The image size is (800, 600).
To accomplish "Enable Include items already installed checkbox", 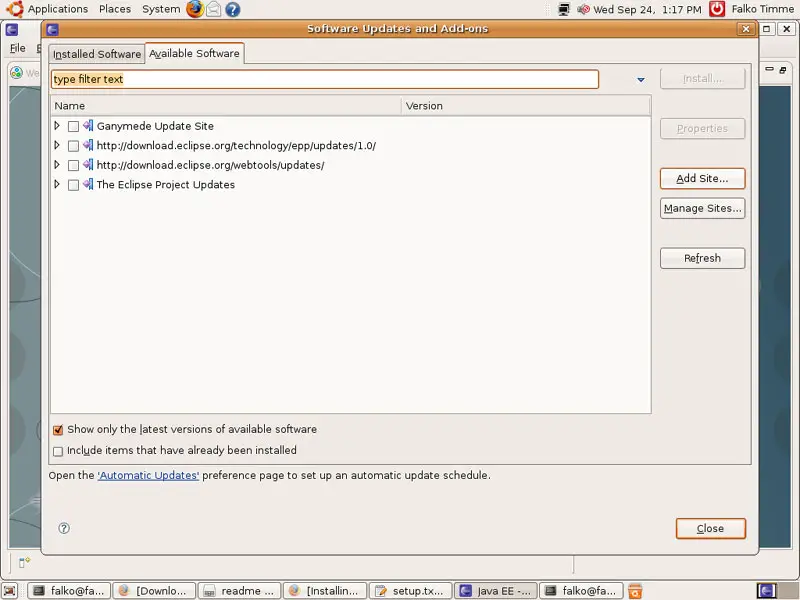I will click(x=58, y=451).
